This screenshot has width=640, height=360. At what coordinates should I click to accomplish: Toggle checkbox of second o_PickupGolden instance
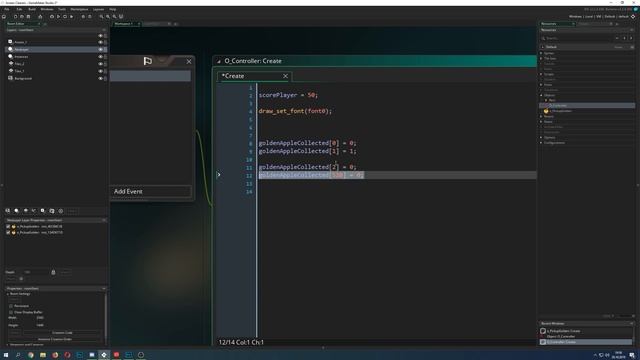click(8, 233)
